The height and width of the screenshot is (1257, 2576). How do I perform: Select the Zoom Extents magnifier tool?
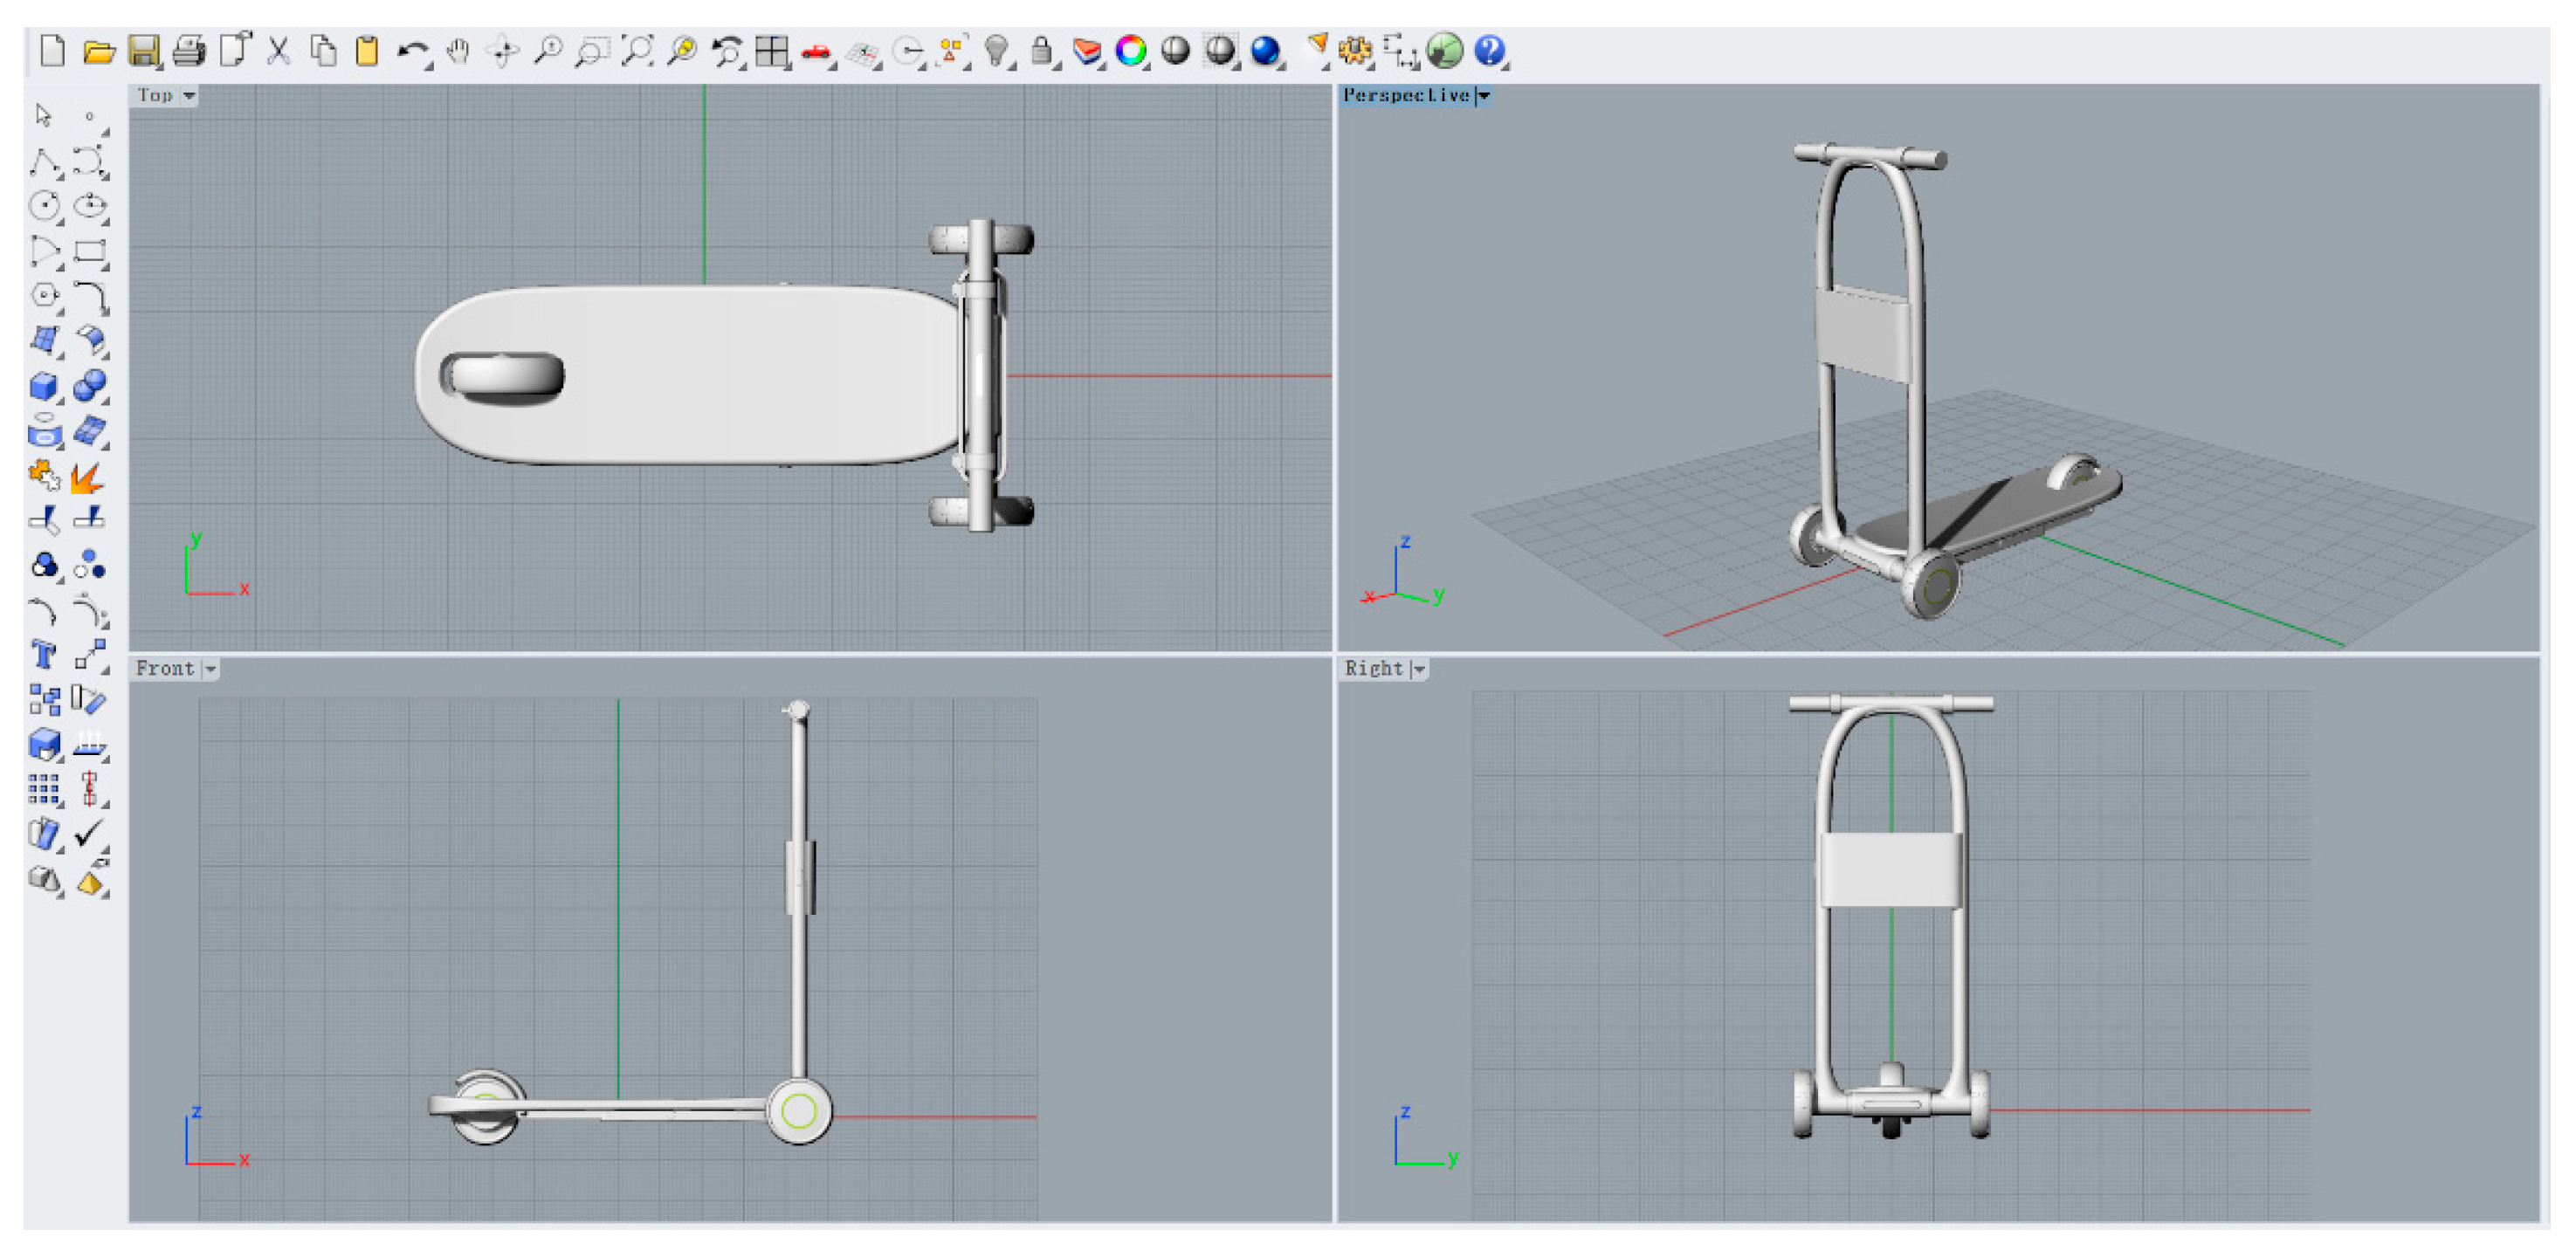(636, 51)
